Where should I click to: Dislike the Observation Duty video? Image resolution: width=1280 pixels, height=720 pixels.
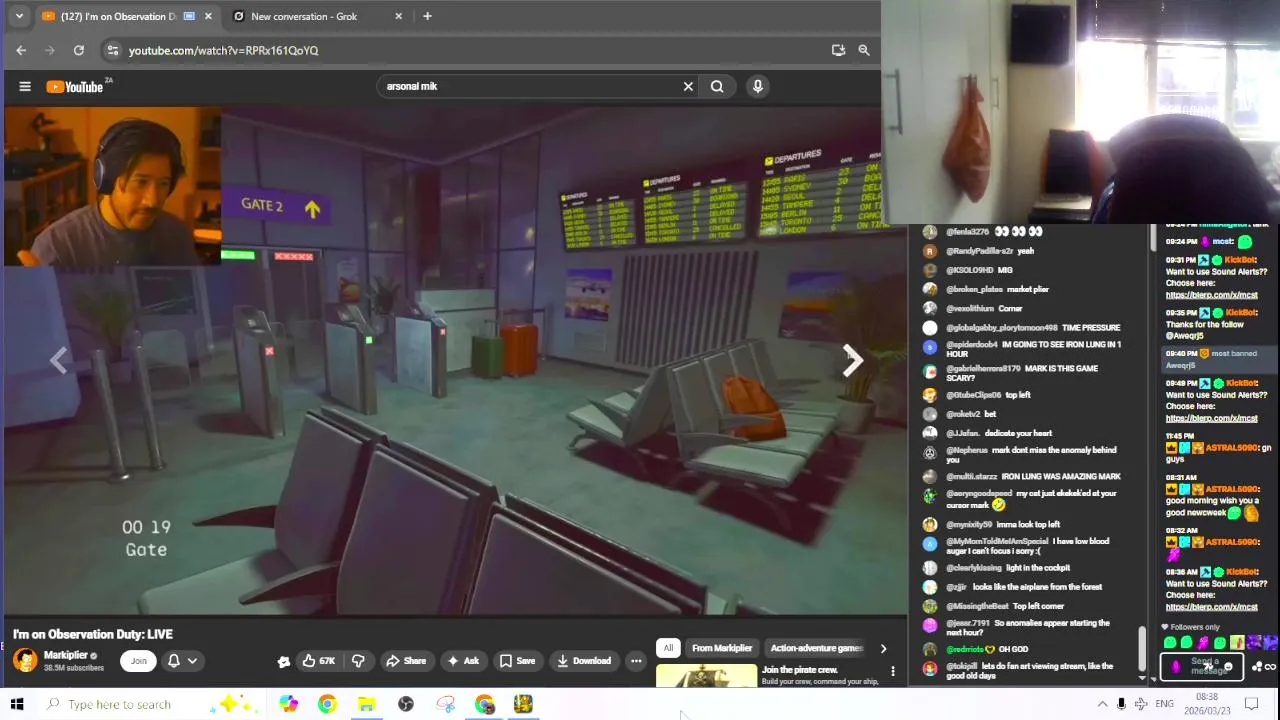(358, 661)
